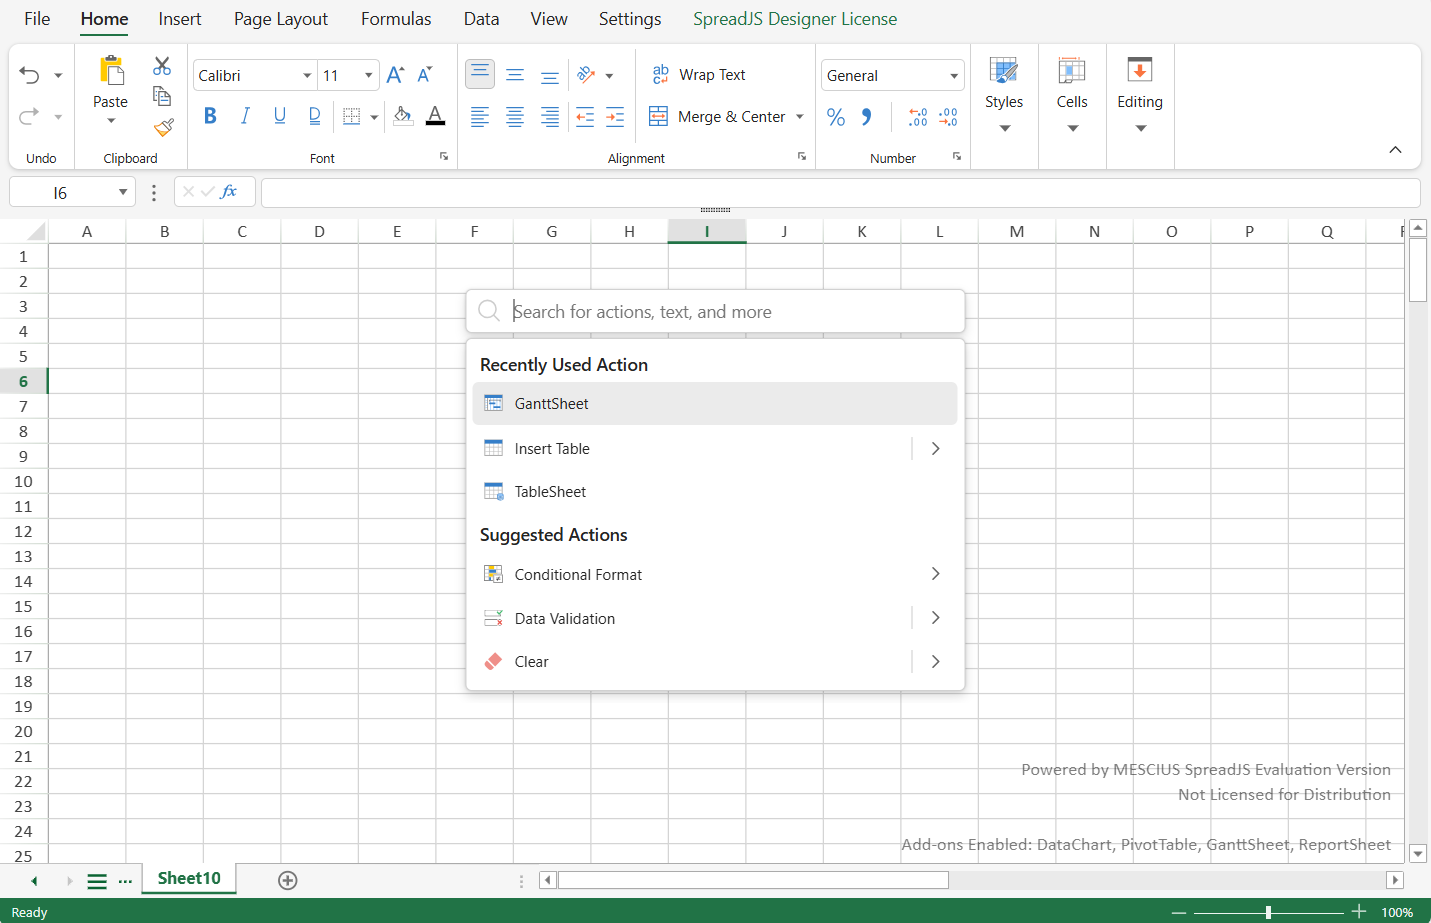Click the Wrap Text button
Image resolution: width=1431 pixels, height=923 pixels.
pyautogui.click(x=698, y=75)
